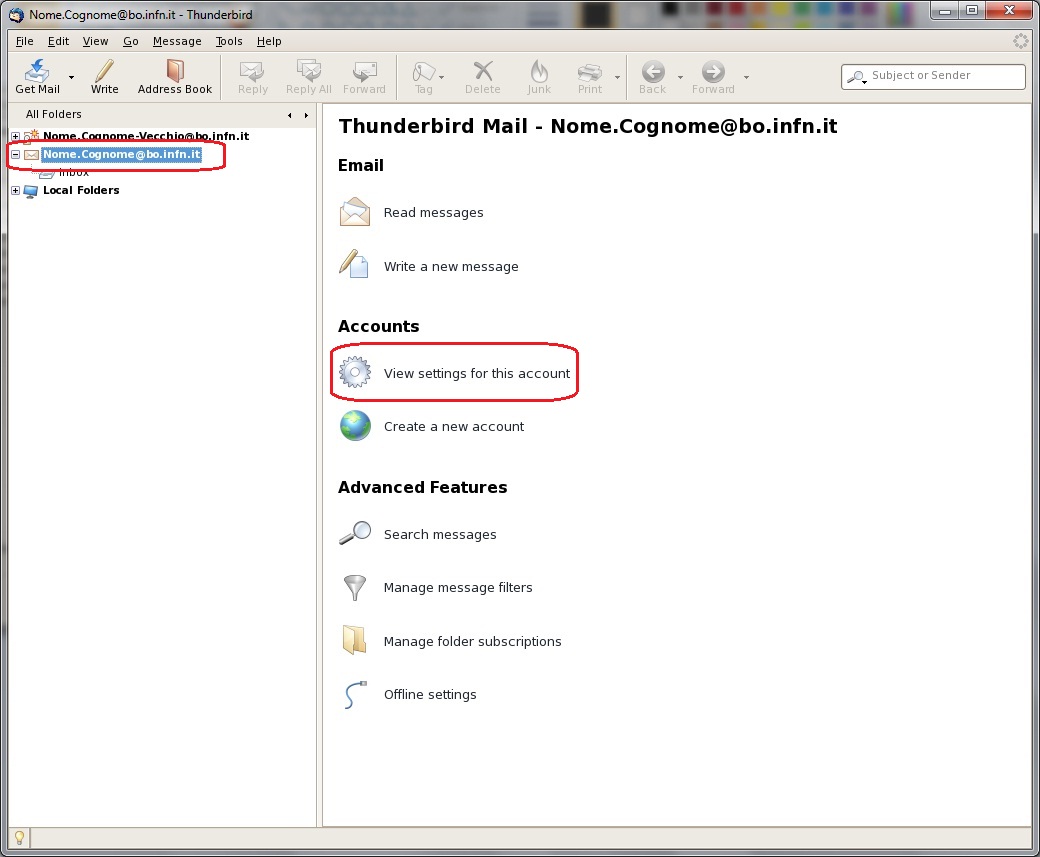Image resolution: width=1040 pixels, height=857 pixels.
Task: Click the activity throbber icon in menu bar
Action: [x=1021, y=41]
